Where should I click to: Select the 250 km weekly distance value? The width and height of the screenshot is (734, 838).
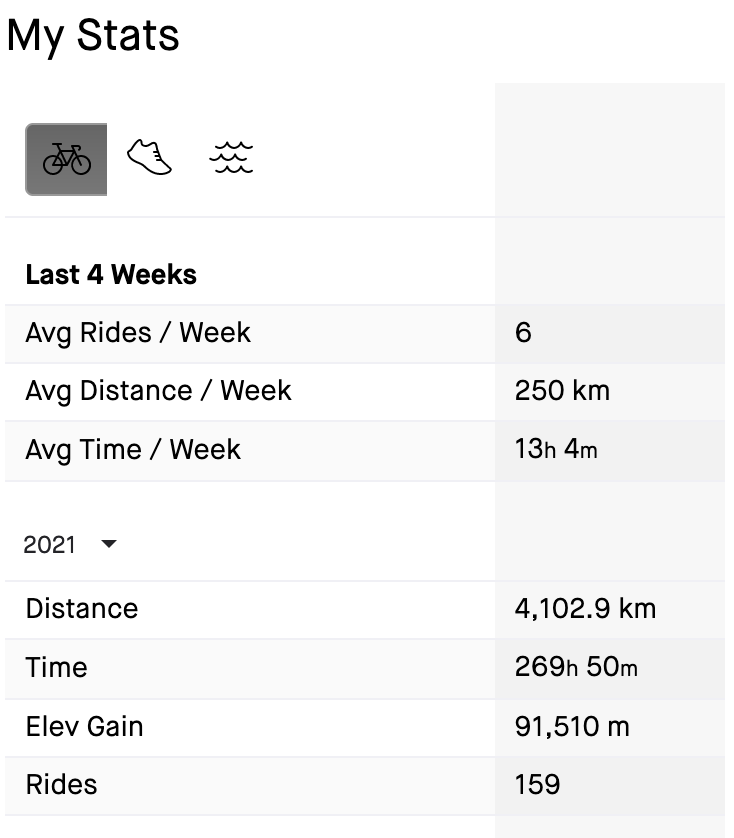pos(562,391)
